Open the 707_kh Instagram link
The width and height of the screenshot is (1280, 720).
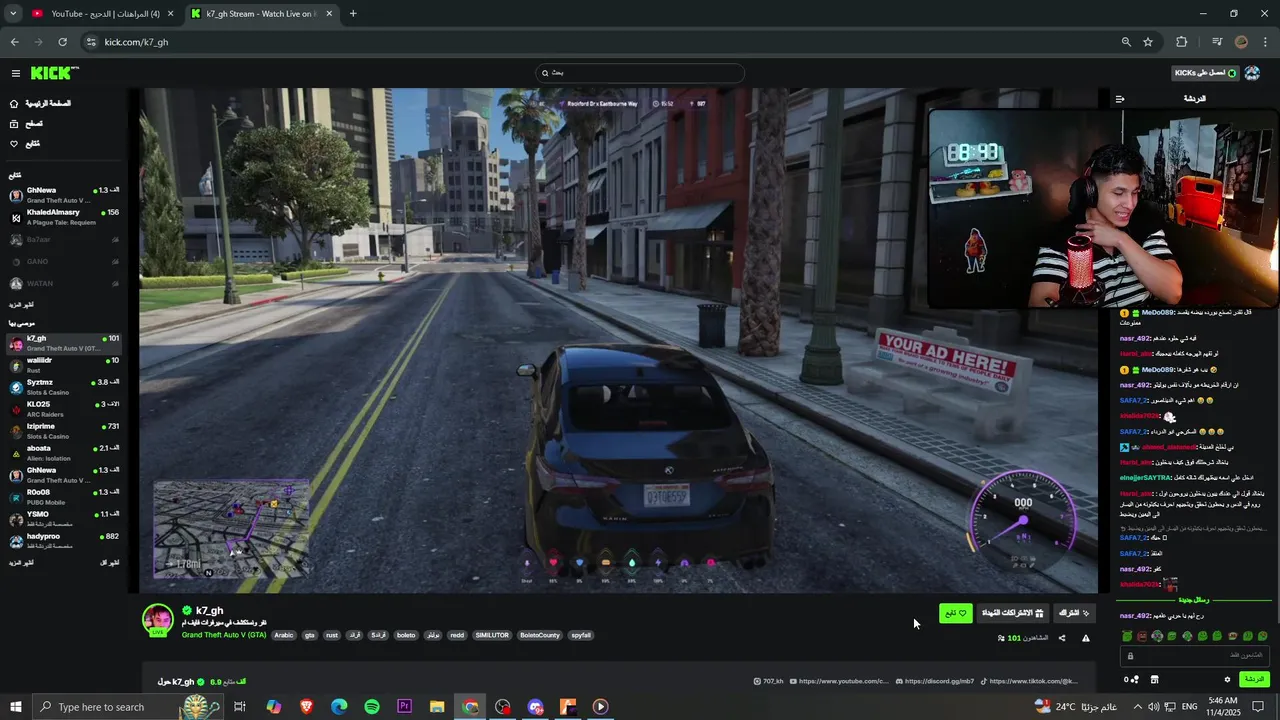click(768, 681)
